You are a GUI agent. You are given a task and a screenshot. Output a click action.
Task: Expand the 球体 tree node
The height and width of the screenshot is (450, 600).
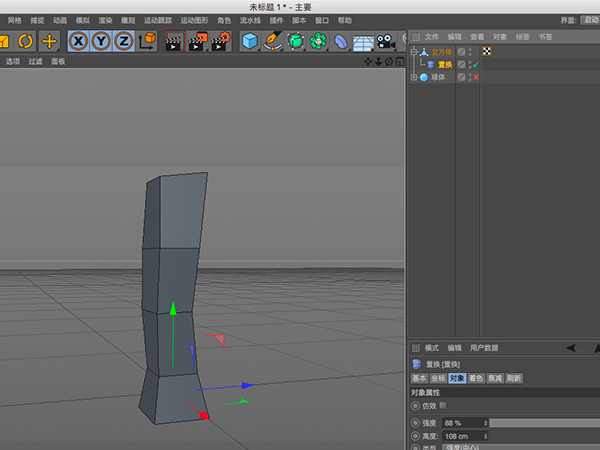click(x=414, y=77)
